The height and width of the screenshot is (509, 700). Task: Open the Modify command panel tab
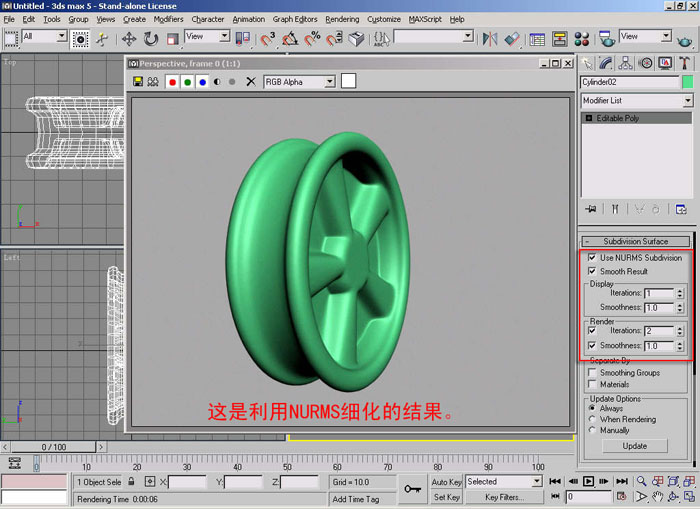[x=606, y=63]
